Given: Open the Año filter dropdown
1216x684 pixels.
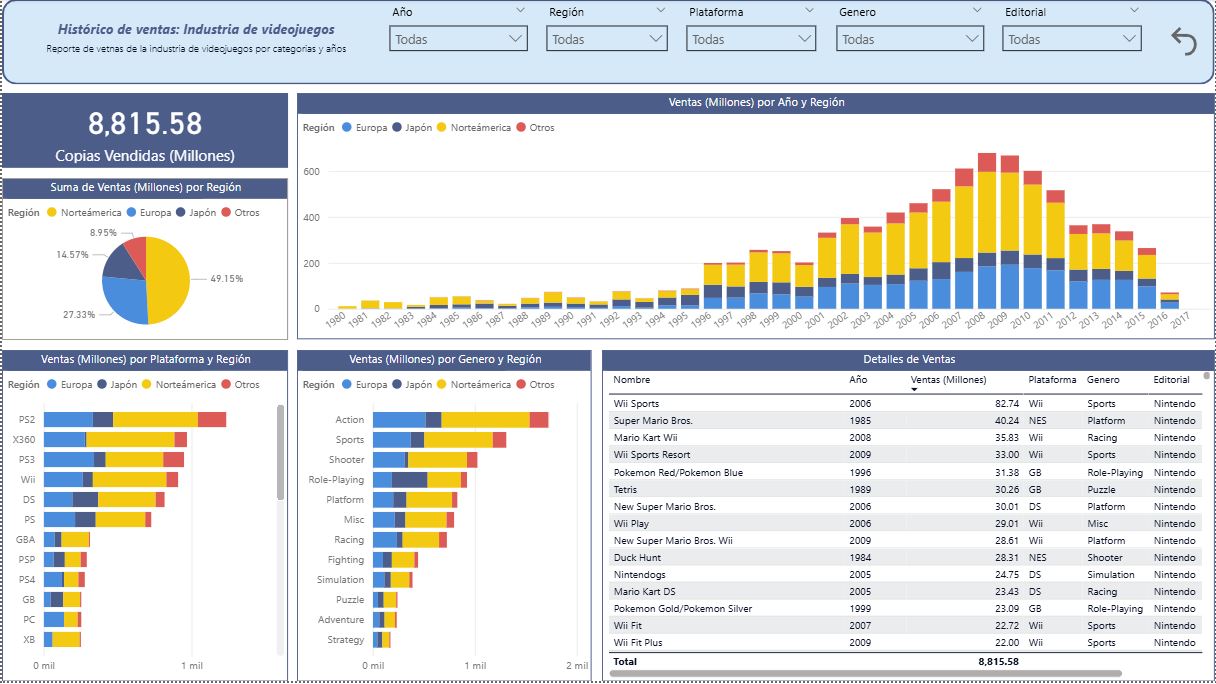Looking at the screenshot, I should 458,40.
